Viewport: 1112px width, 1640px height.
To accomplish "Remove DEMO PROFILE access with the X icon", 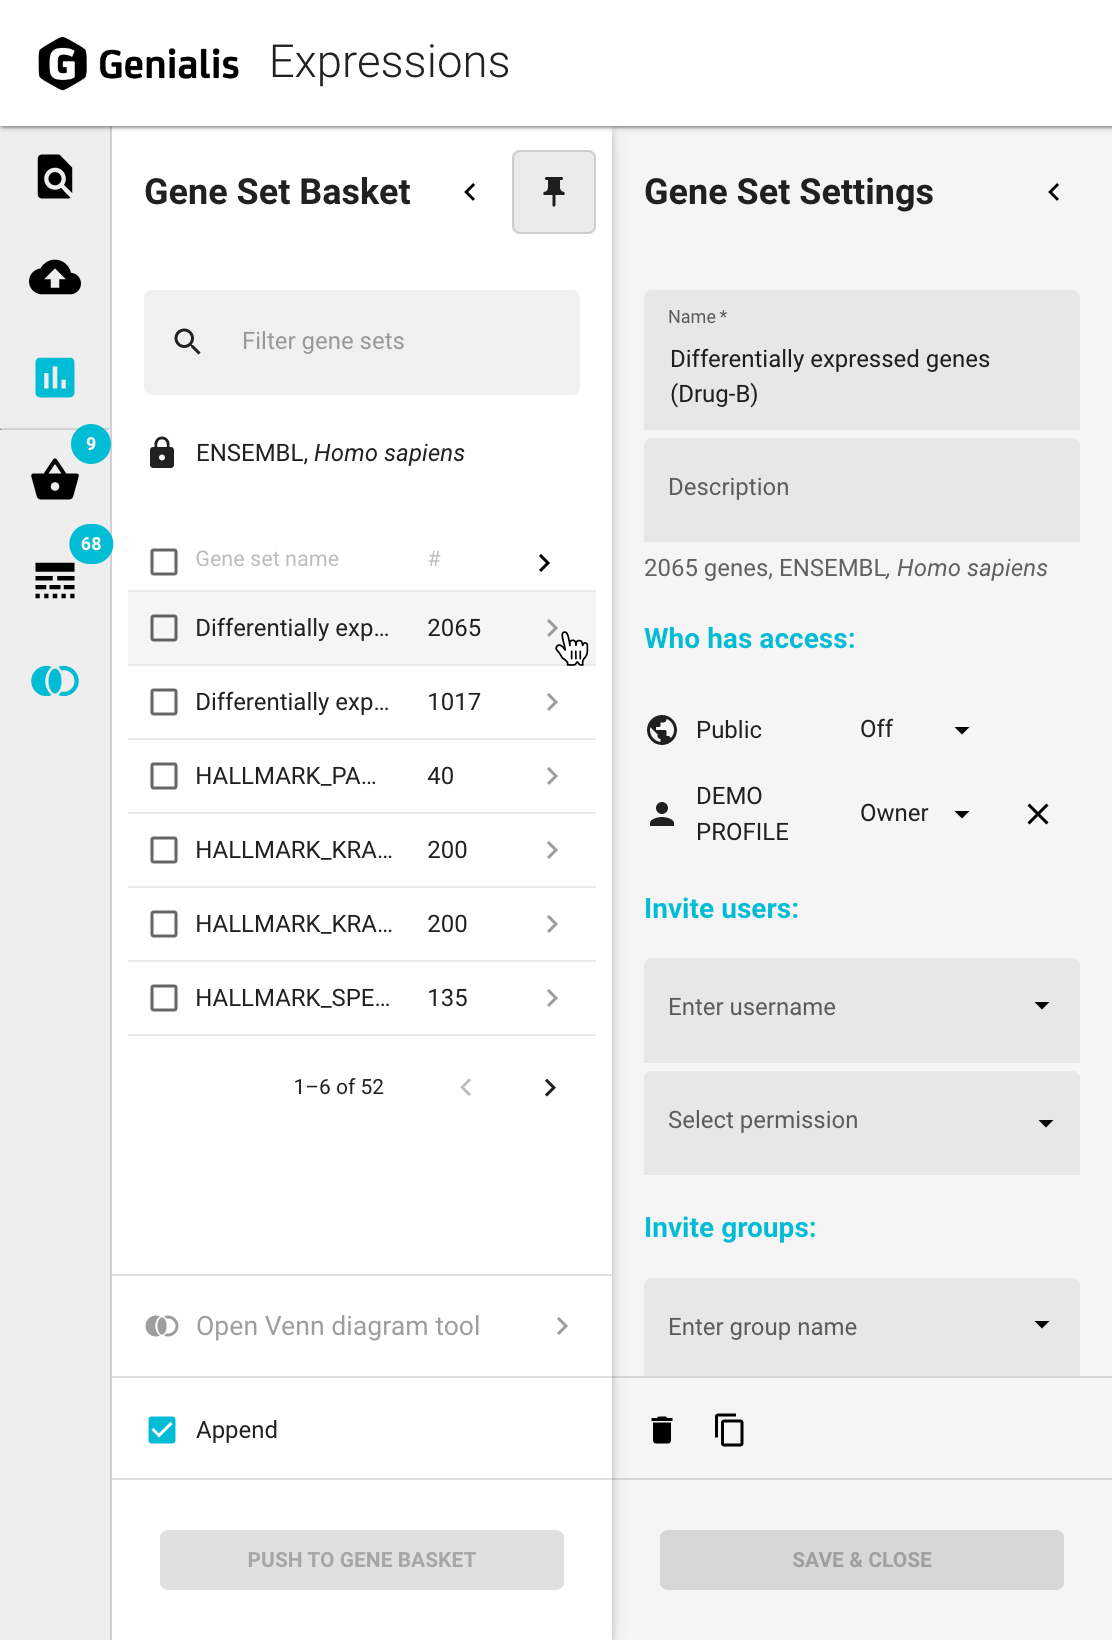I will tap(1037, 813).
